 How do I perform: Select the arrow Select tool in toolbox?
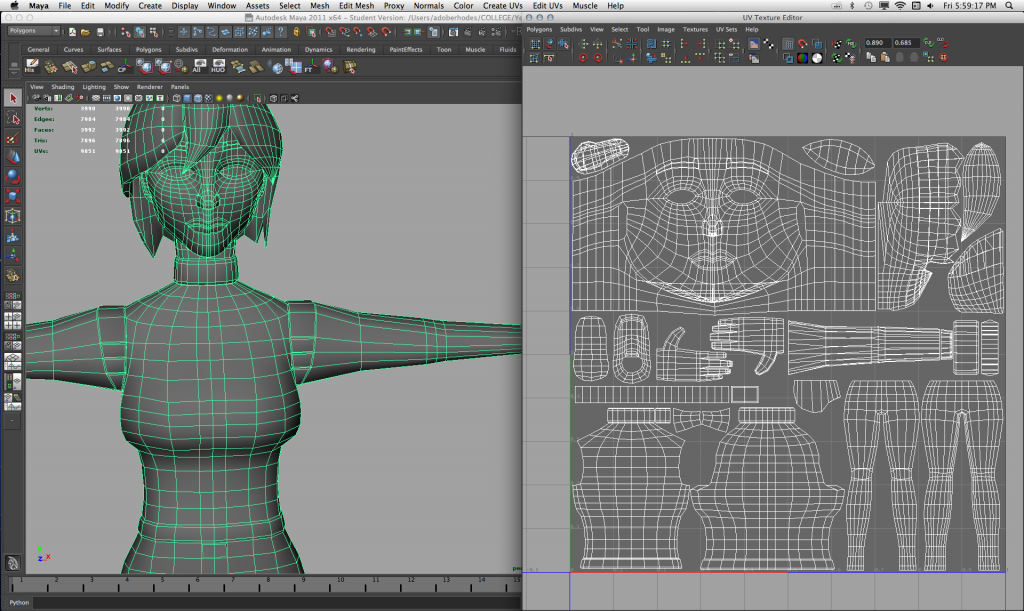12,98
